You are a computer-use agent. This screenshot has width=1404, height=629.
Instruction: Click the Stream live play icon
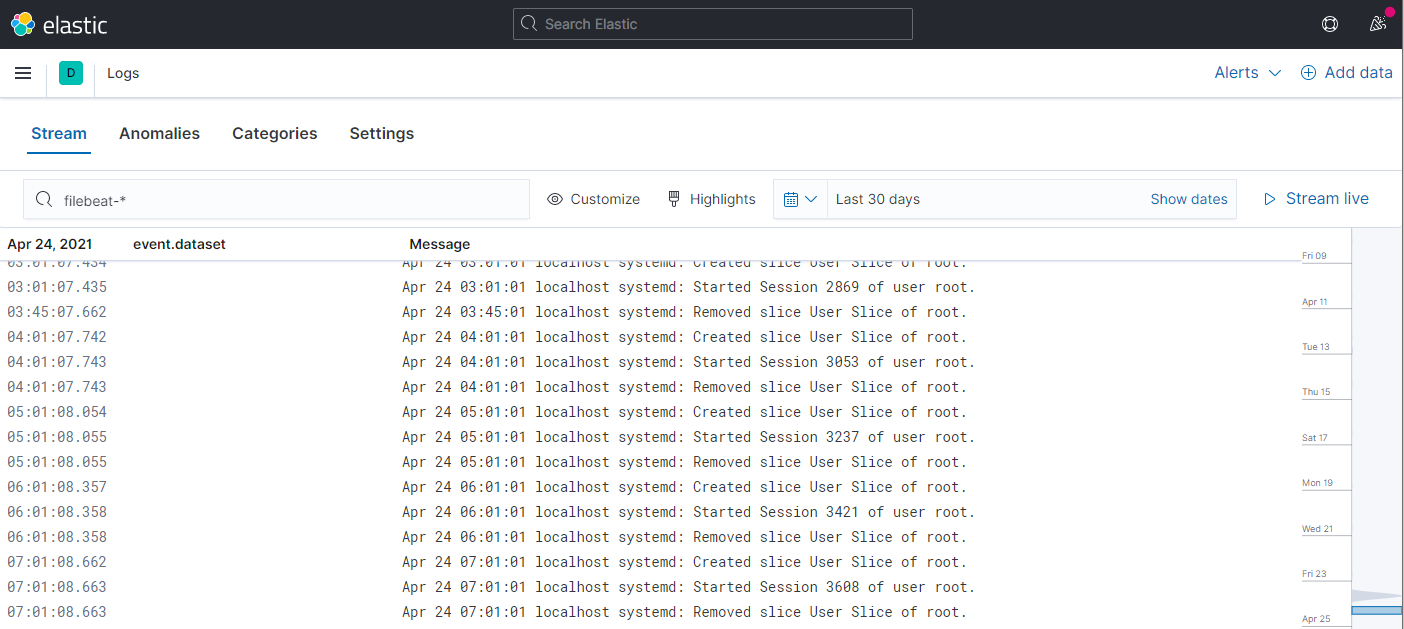point(1270,199)
